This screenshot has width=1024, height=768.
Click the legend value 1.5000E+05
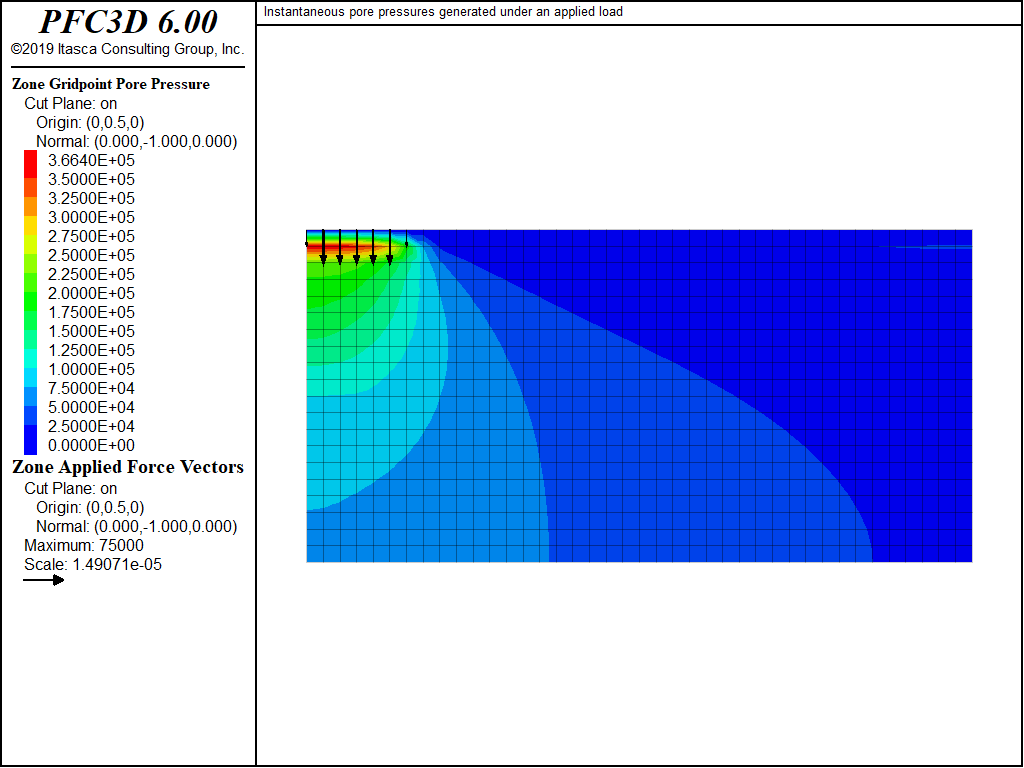click(x=91, y=331)
